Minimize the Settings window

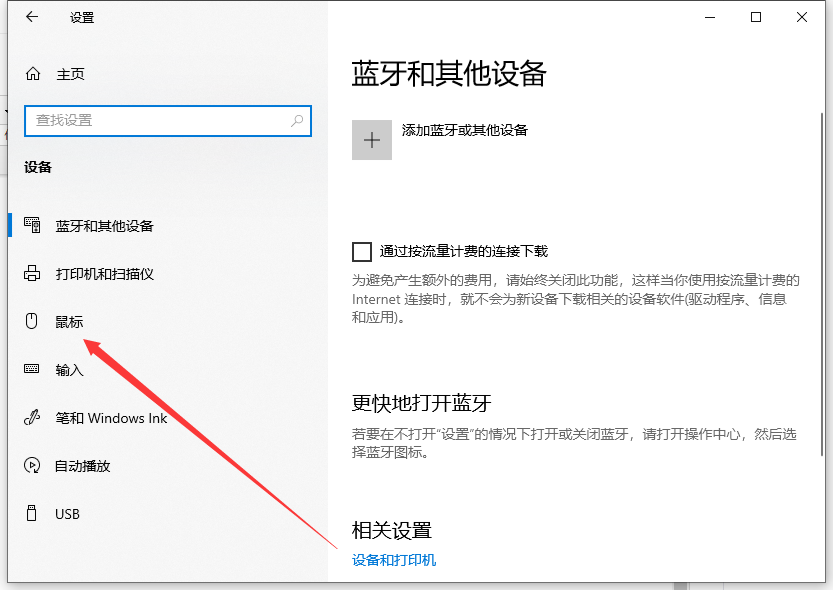tap(710, 17)
